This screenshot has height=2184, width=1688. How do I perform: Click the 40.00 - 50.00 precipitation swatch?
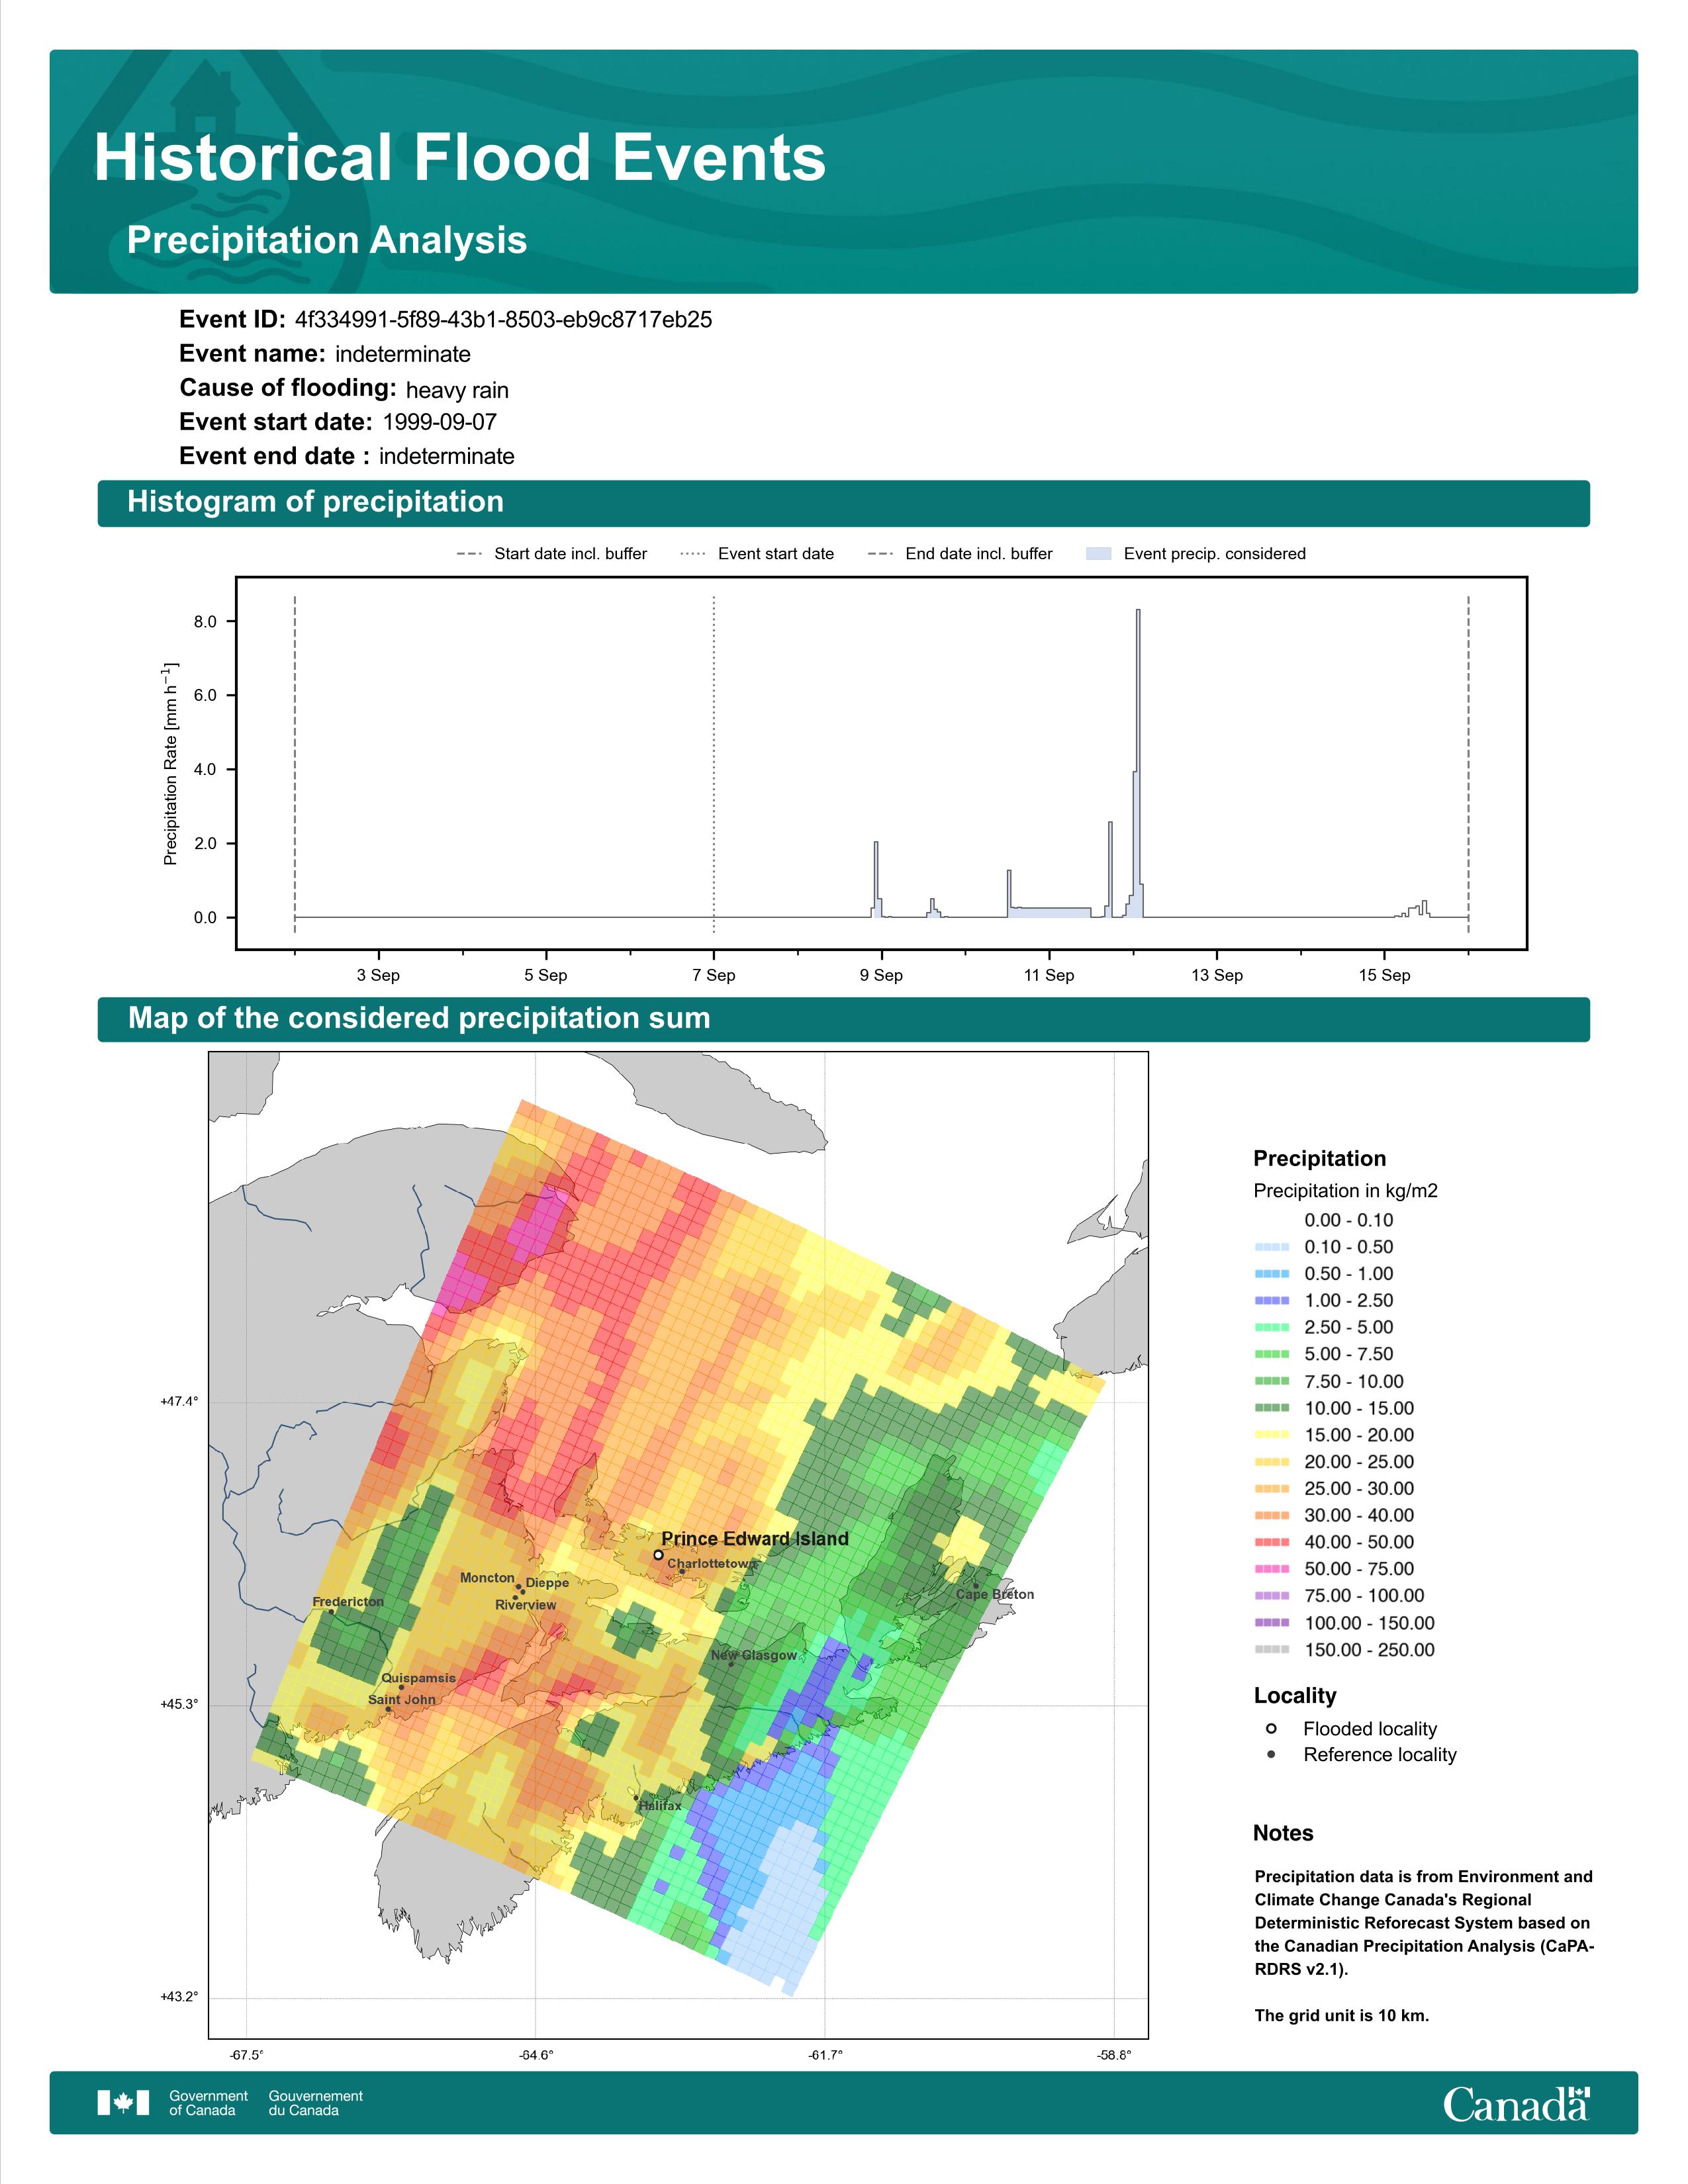point(1272,1543)
